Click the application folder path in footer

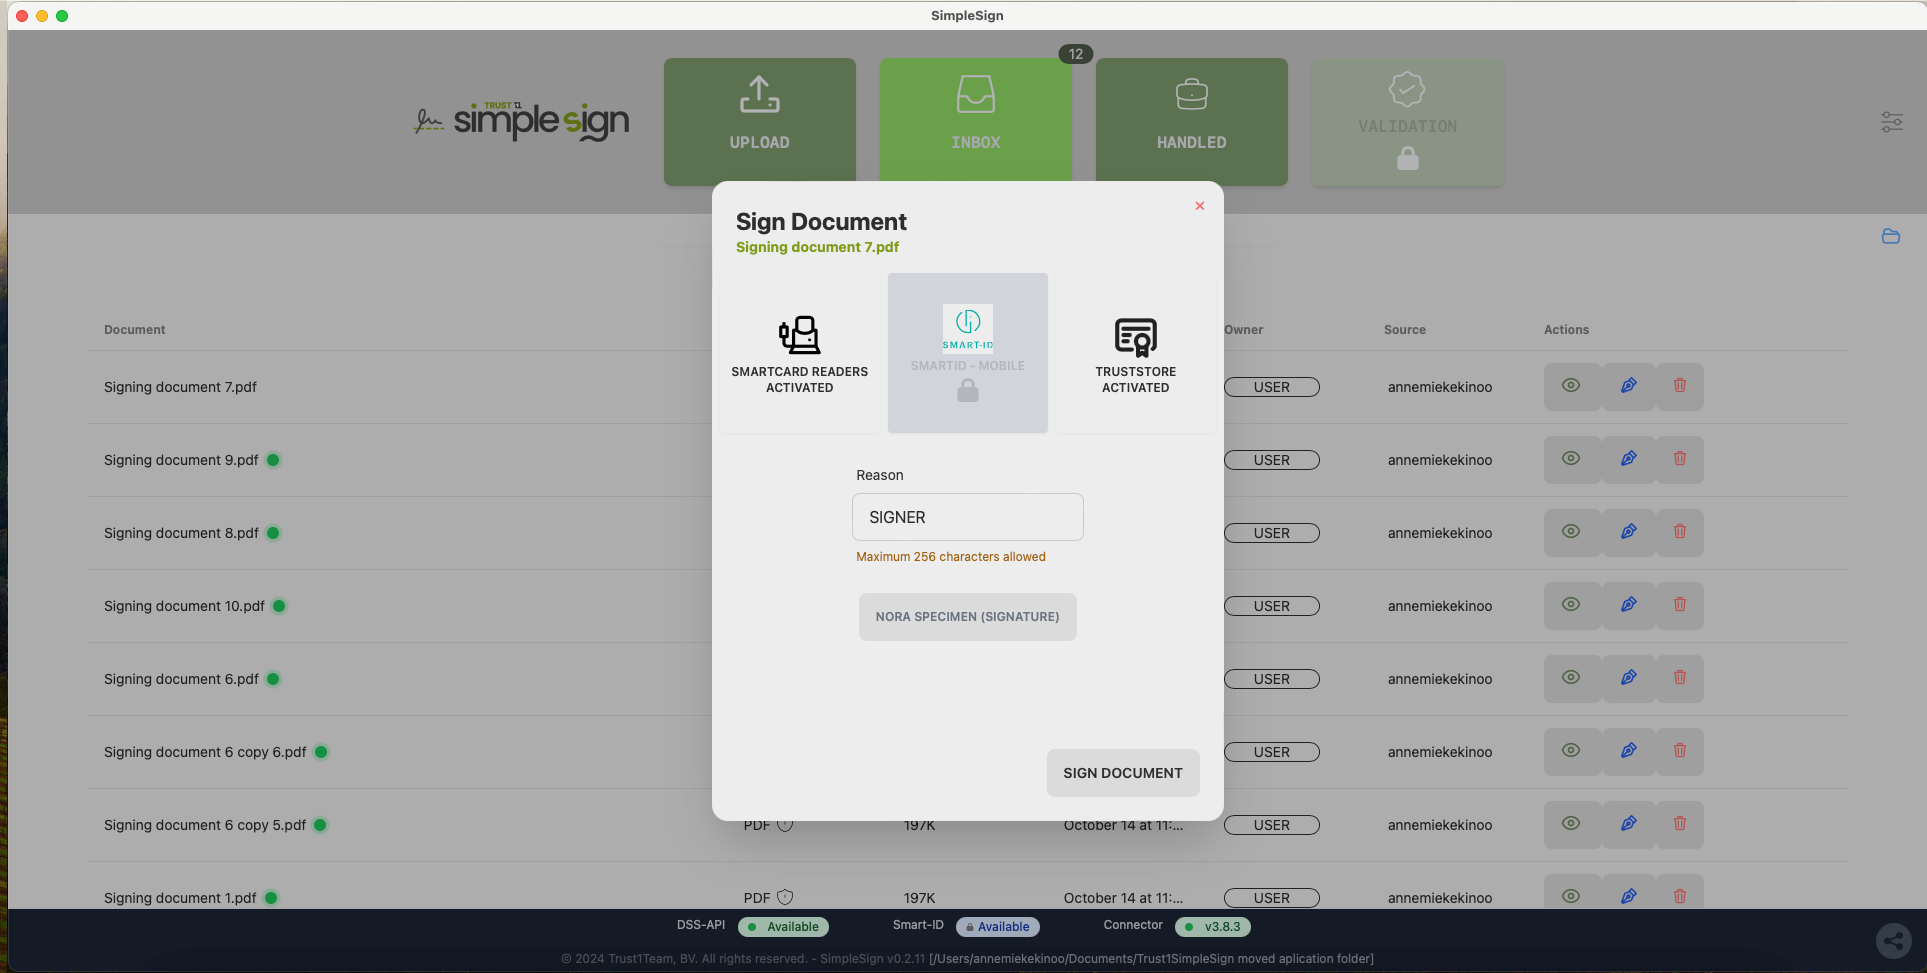click(x=1151, y=959)
